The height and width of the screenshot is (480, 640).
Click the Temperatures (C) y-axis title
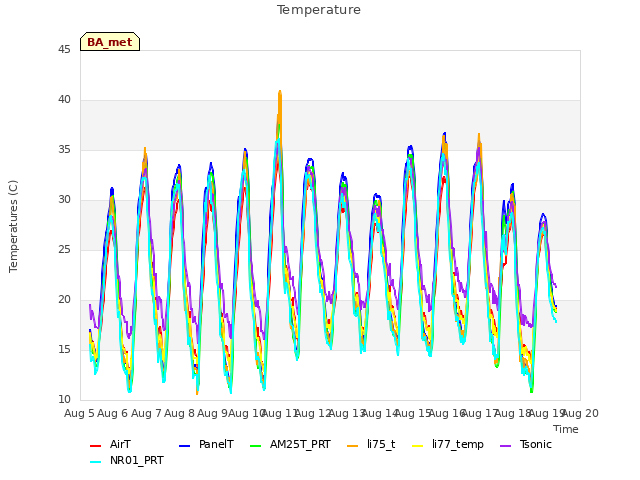pos(13,226)
